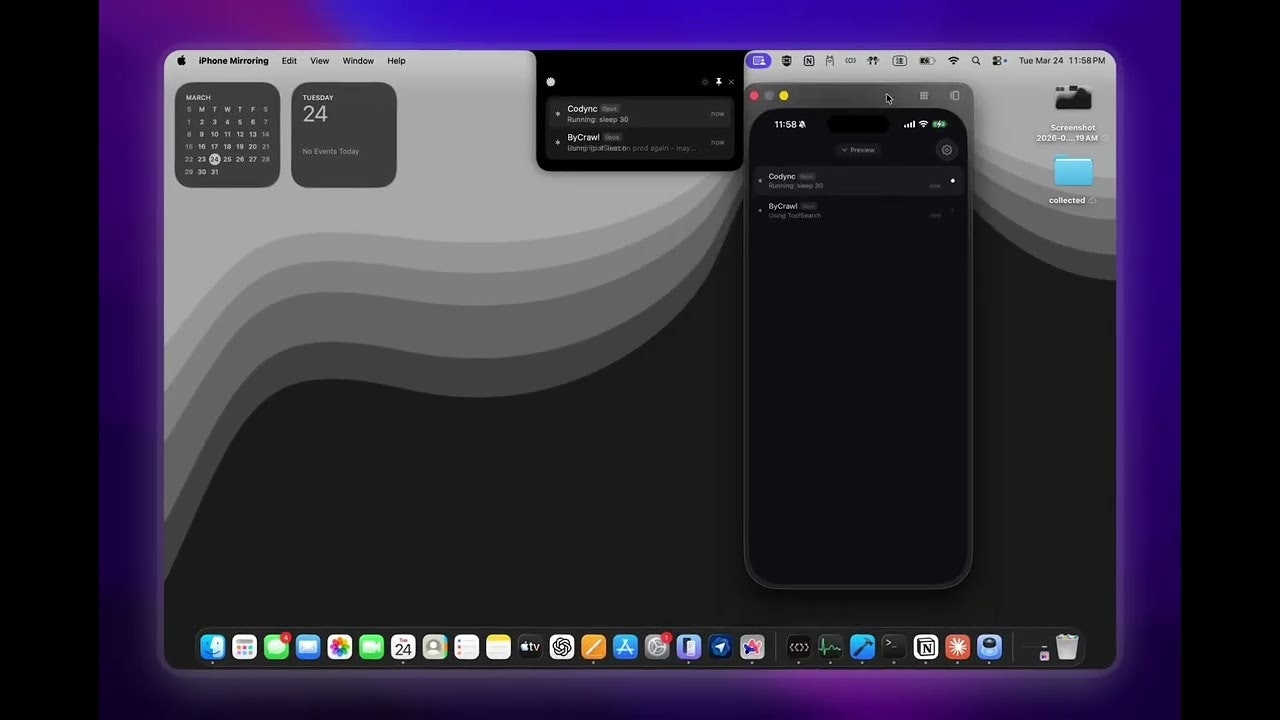Open Launchpad in the Dock
The width and height of the screenshot is (1280, 720).
pyautogui.click(x=245, y=647)
